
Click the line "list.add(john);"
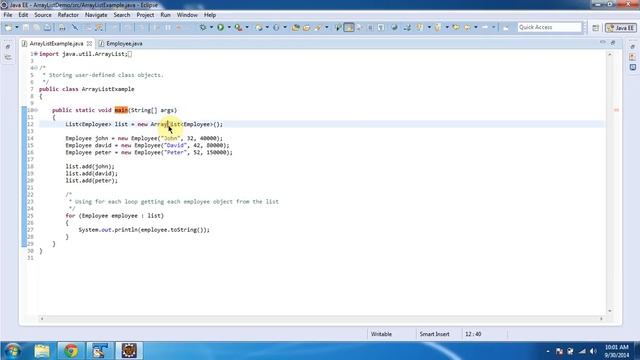click(90, 167)
